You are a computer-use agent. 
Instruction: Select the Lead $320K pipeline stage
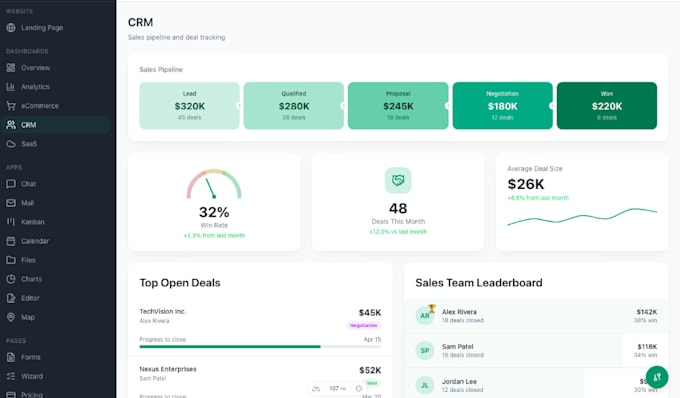pyautogui.click(x=190, y=105)
